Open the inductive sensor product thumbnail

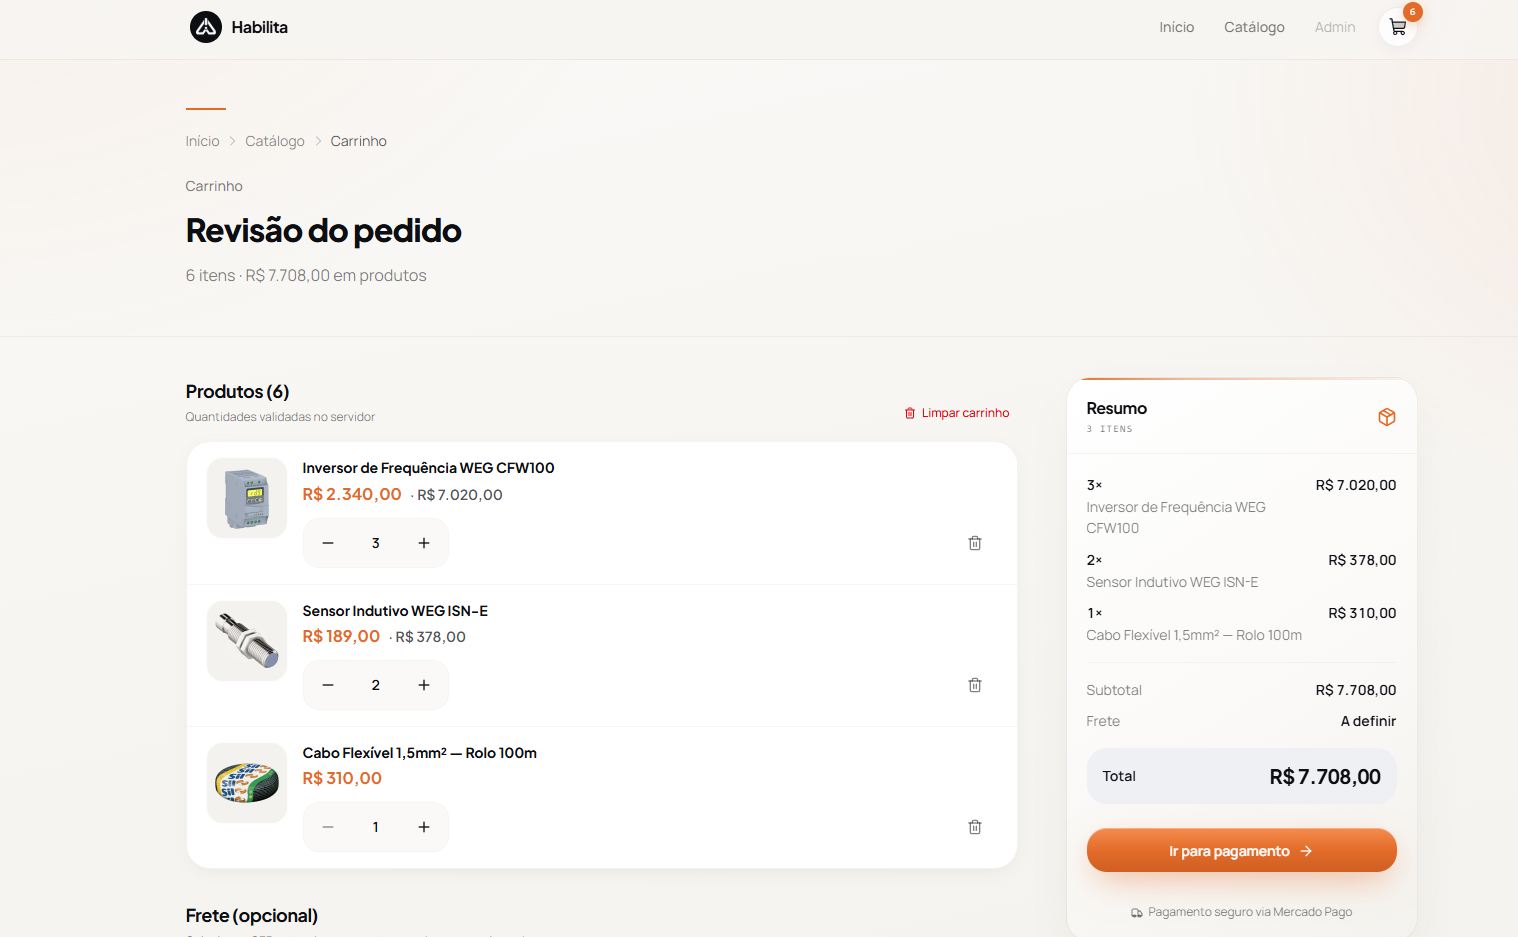coord(247,641)
